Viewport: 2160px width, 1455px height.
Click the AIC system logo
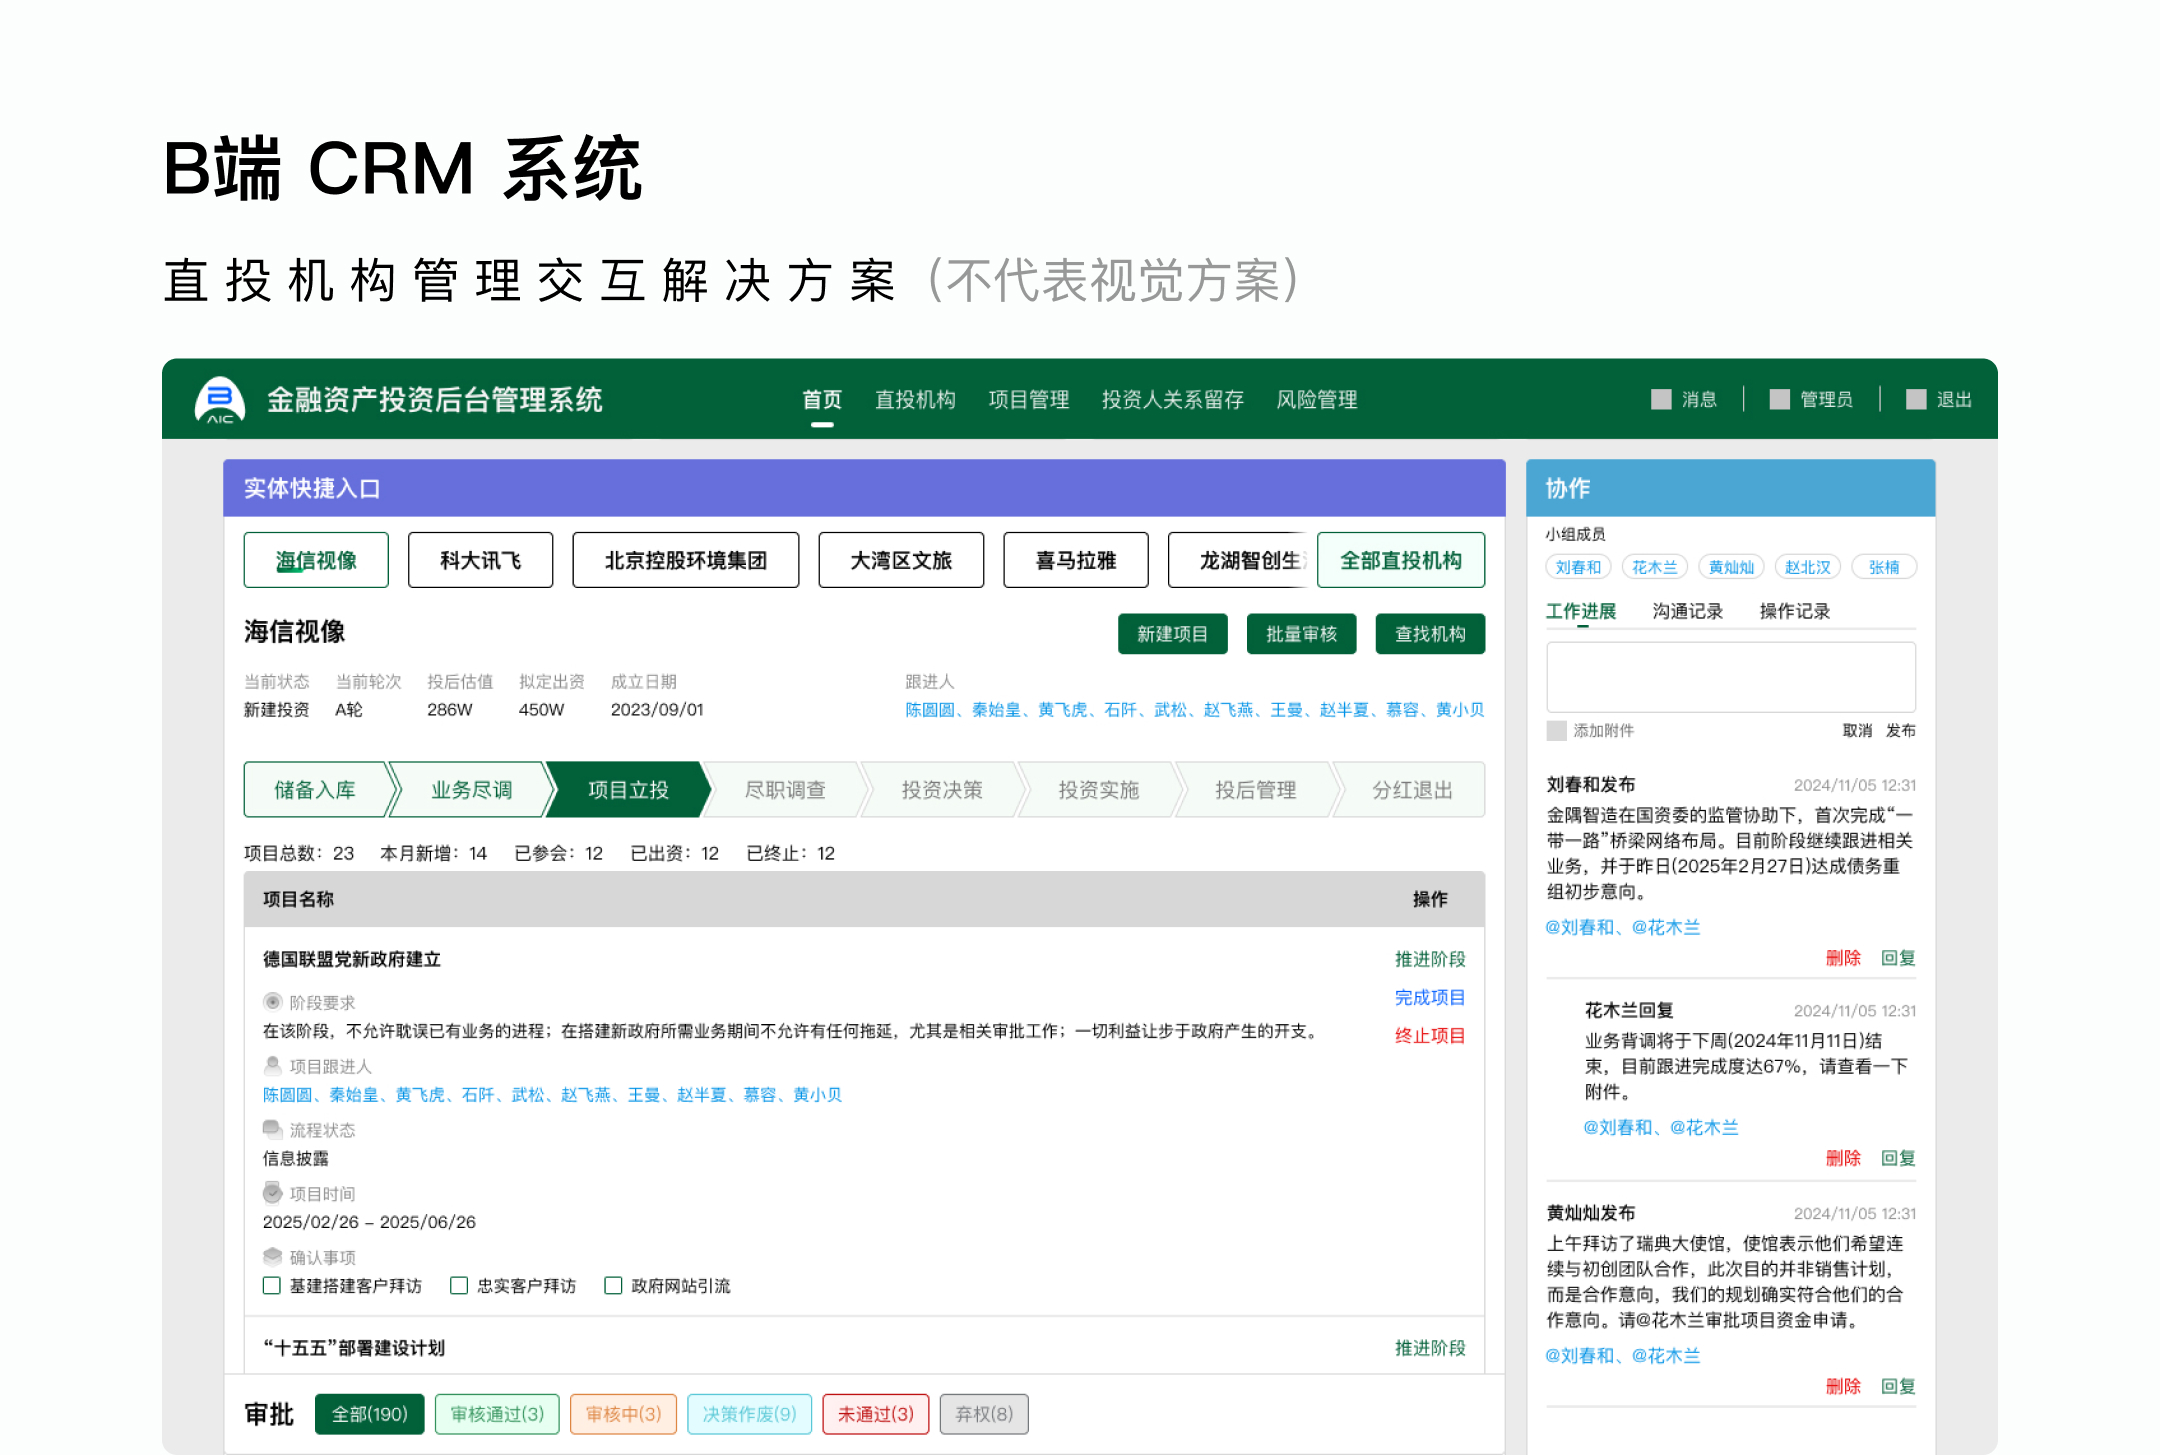click(221, 399)
